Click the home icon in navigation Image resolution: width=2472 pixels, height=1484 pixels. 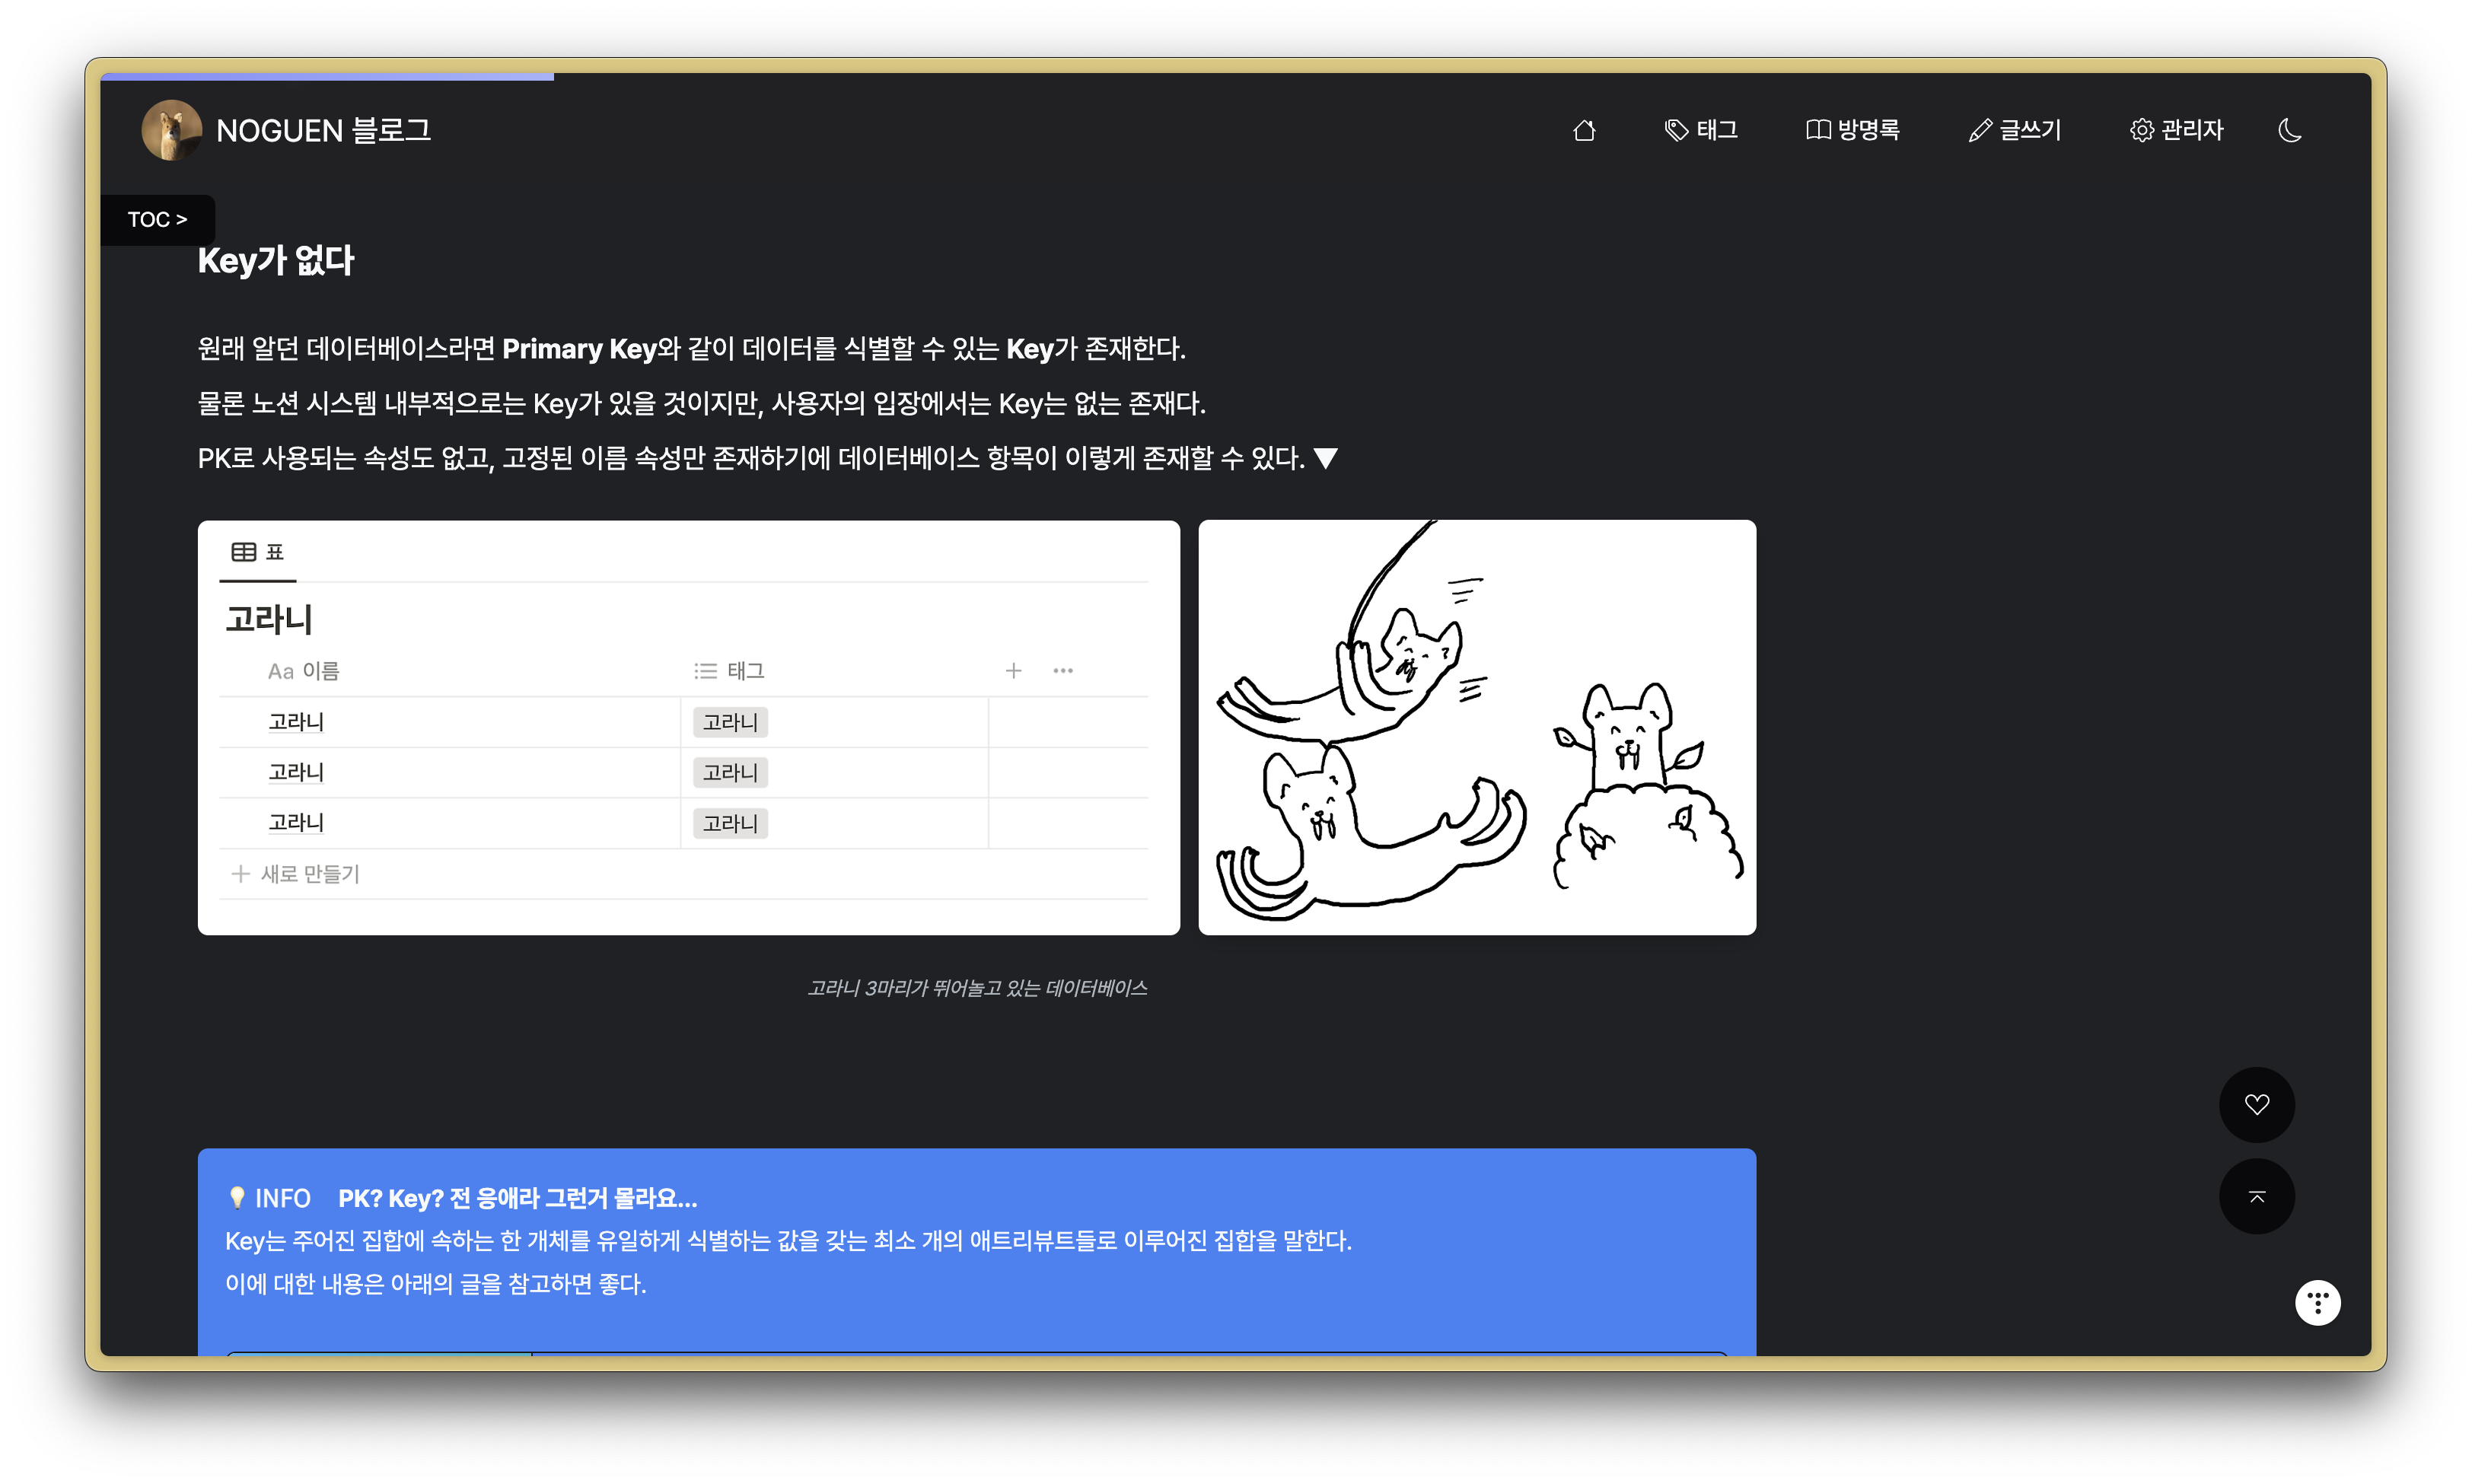[x=1583, y=131]
